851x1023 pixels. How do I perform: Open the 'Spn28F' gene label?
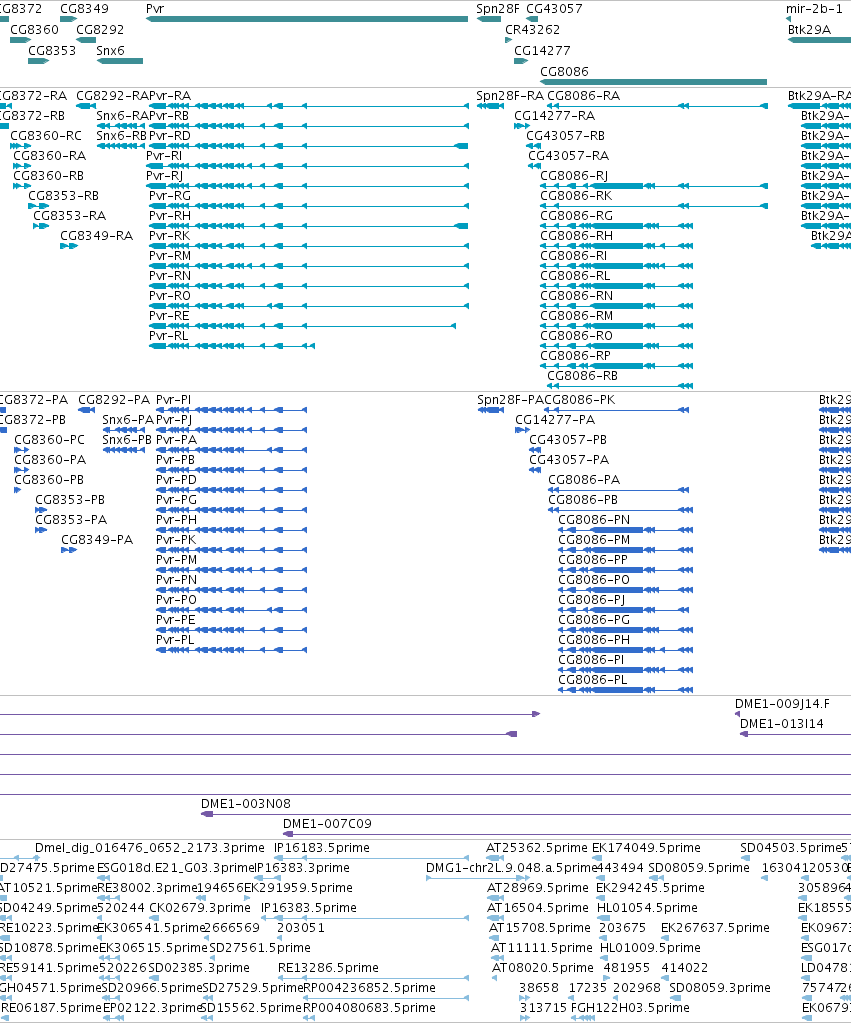point(498,8)
